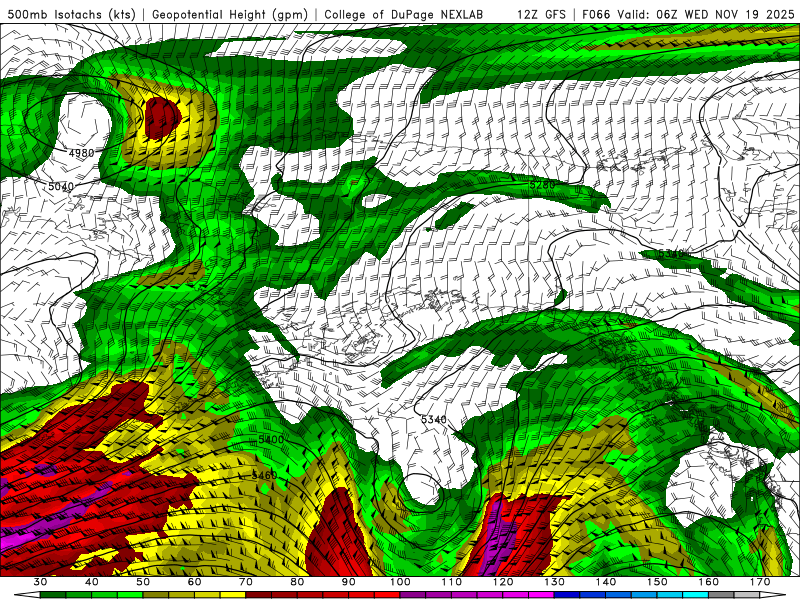Click the 5280 height contour label
The height and width of the screenshot is (600, 800).
542,185
